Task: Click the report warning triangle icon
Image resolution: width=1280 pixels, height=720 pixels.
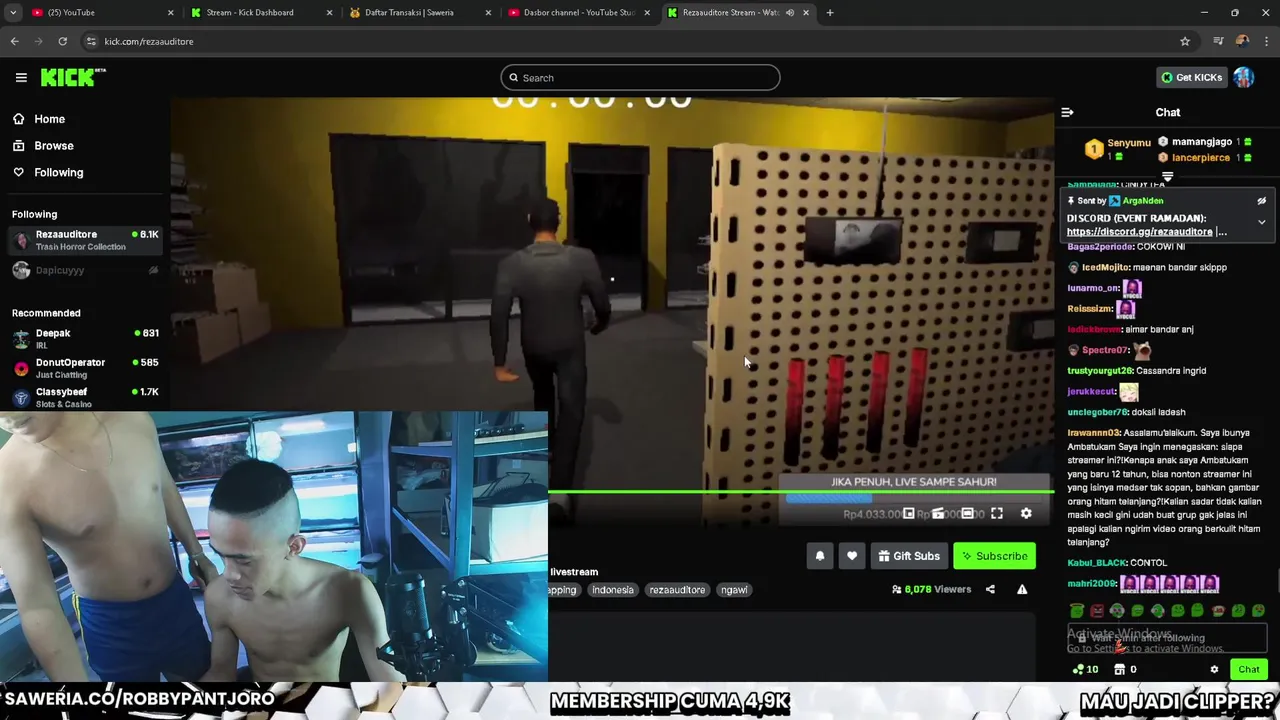Action: [1022, 590]
